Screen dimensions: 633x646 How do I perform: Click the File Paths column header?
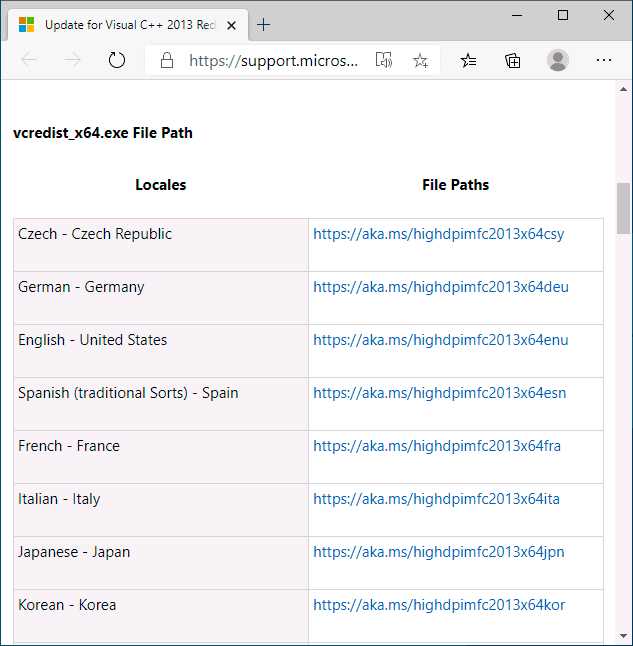455,185
